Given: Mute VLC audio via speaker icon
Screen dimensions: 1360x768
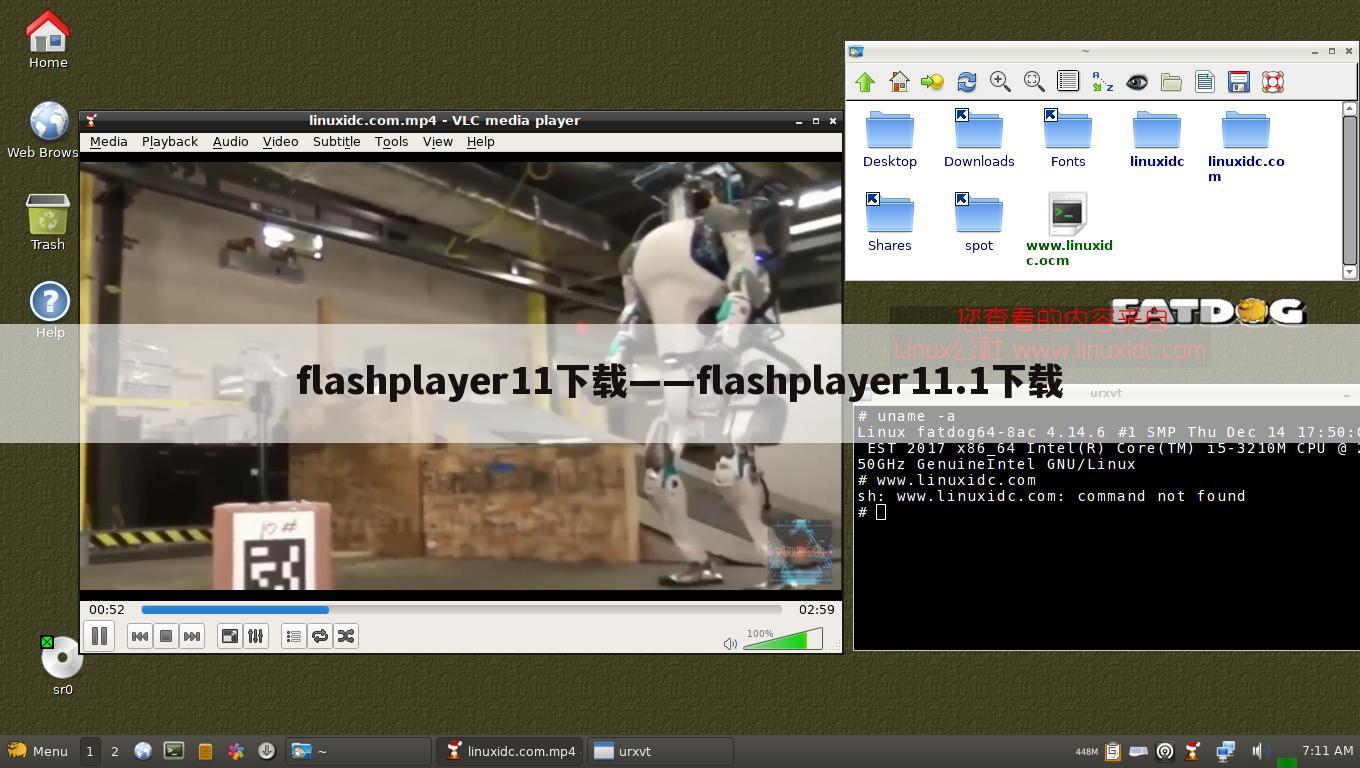Looking at the screenshot, I should [730, 643].
